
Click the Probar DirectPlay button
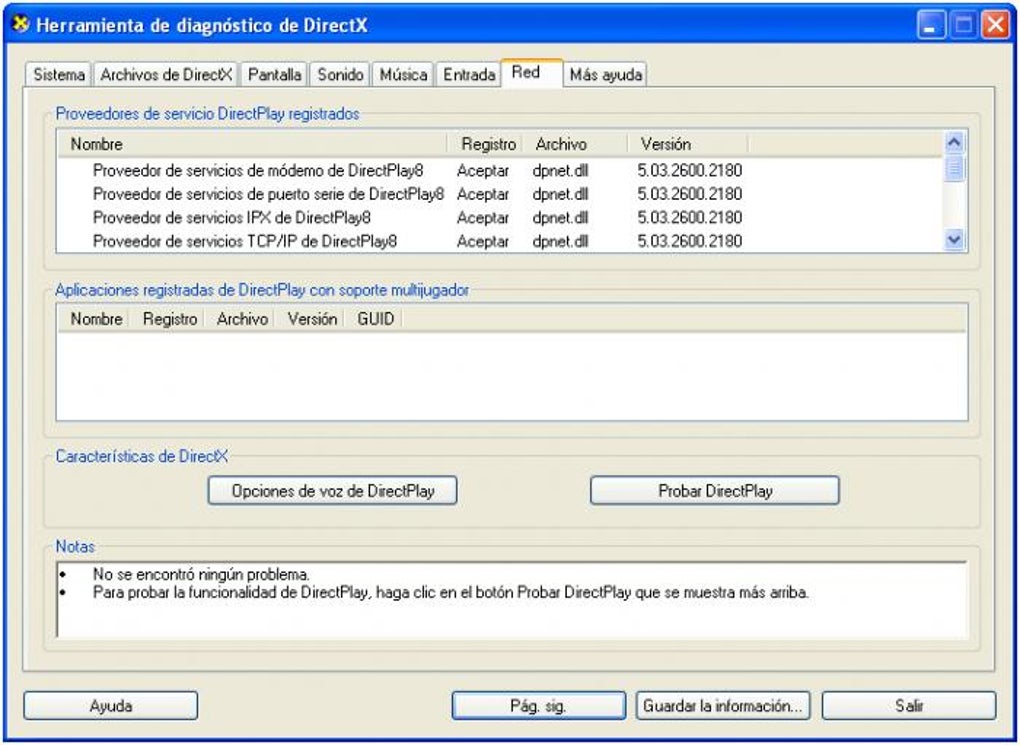click(715, 491)
